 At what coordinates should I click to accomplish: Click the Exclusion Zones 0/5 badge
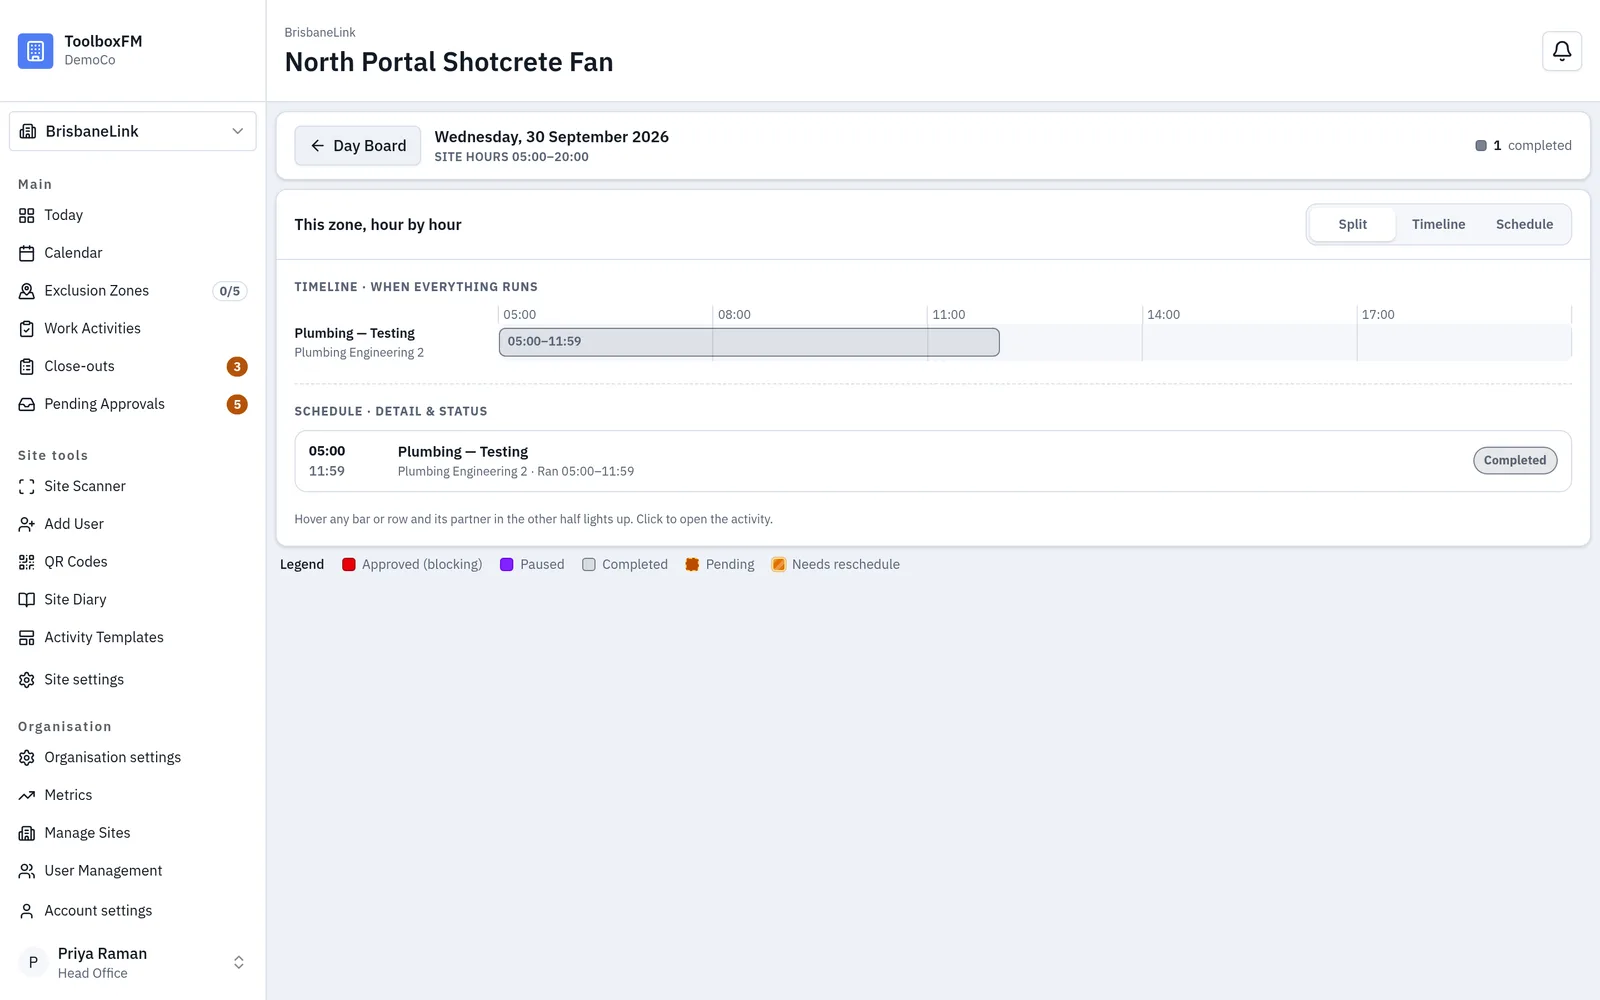coord(230,291)
